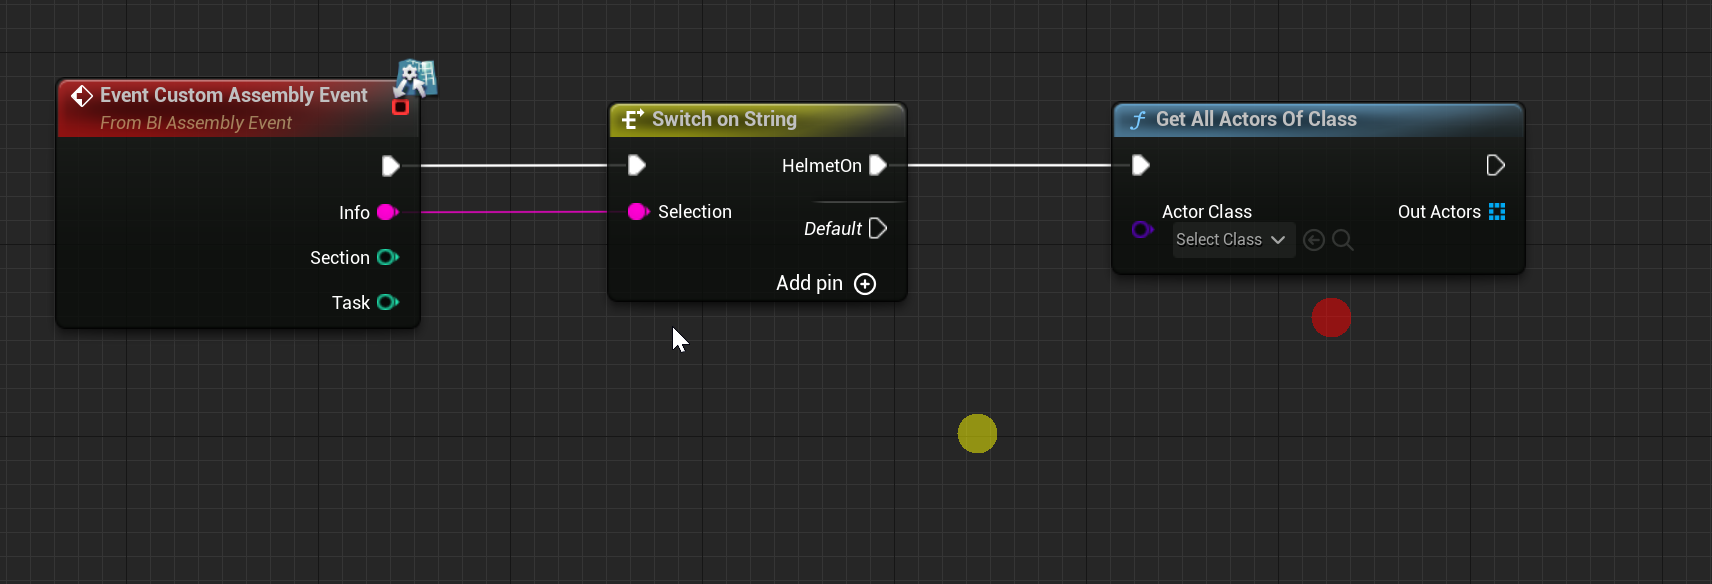Viewport: 1712px width, 584px height.
Task: Click the Section output pin
Action: pyautogui.click(x=388, y=257)
